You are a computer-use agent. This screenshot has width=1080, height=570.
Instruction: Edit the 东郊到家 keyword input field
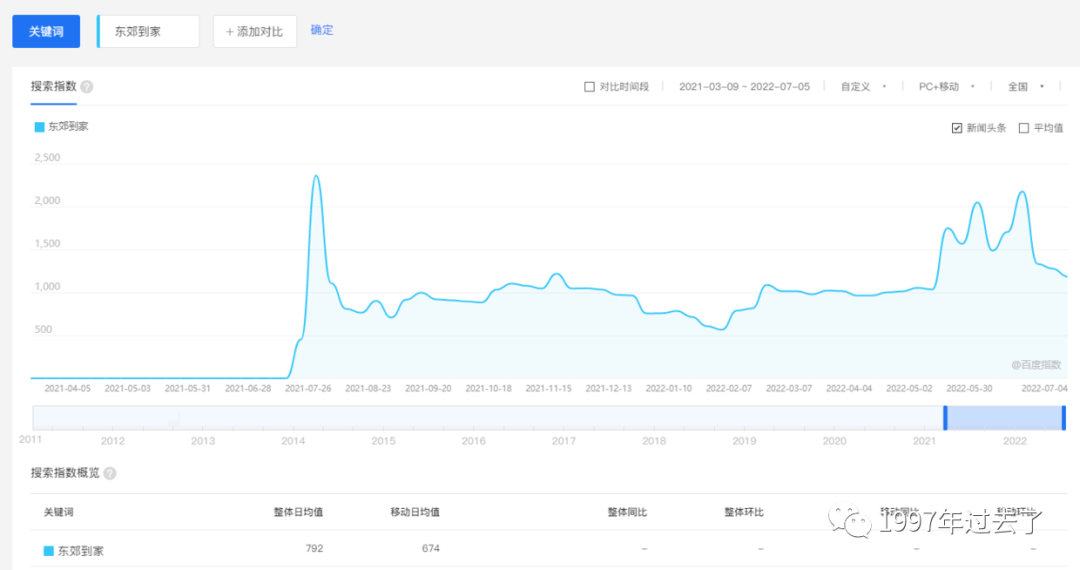(x=148, y=32)
